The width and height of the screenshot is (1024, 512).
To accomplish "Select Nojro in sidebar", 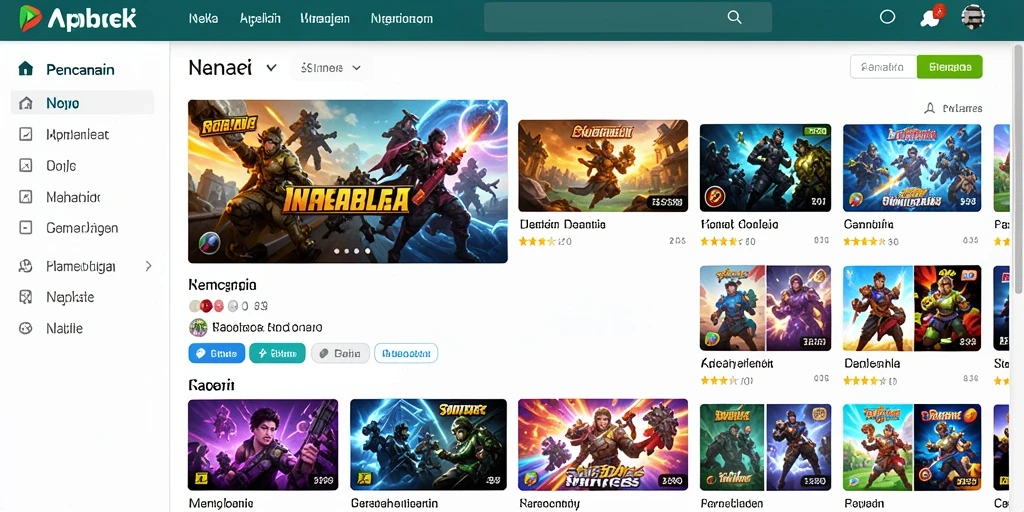I will [82, 103].
